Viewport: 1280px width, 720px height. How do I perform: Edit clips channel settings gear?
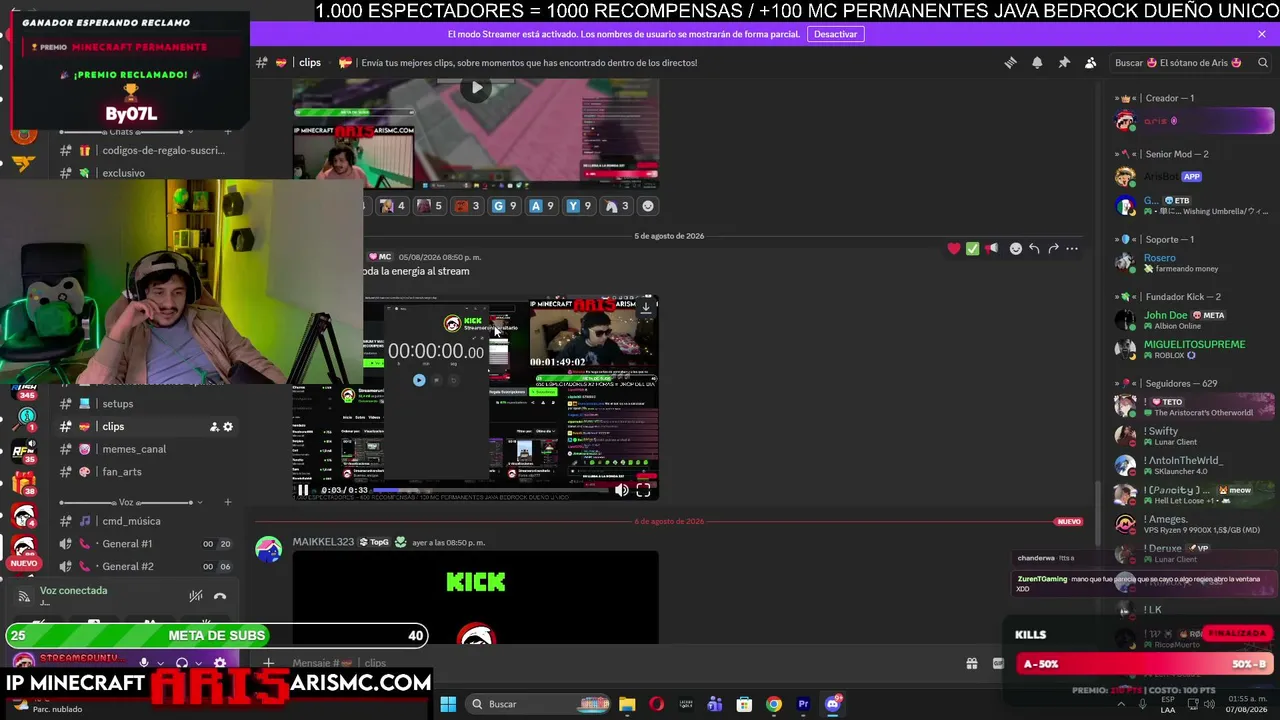click(228, 427)
